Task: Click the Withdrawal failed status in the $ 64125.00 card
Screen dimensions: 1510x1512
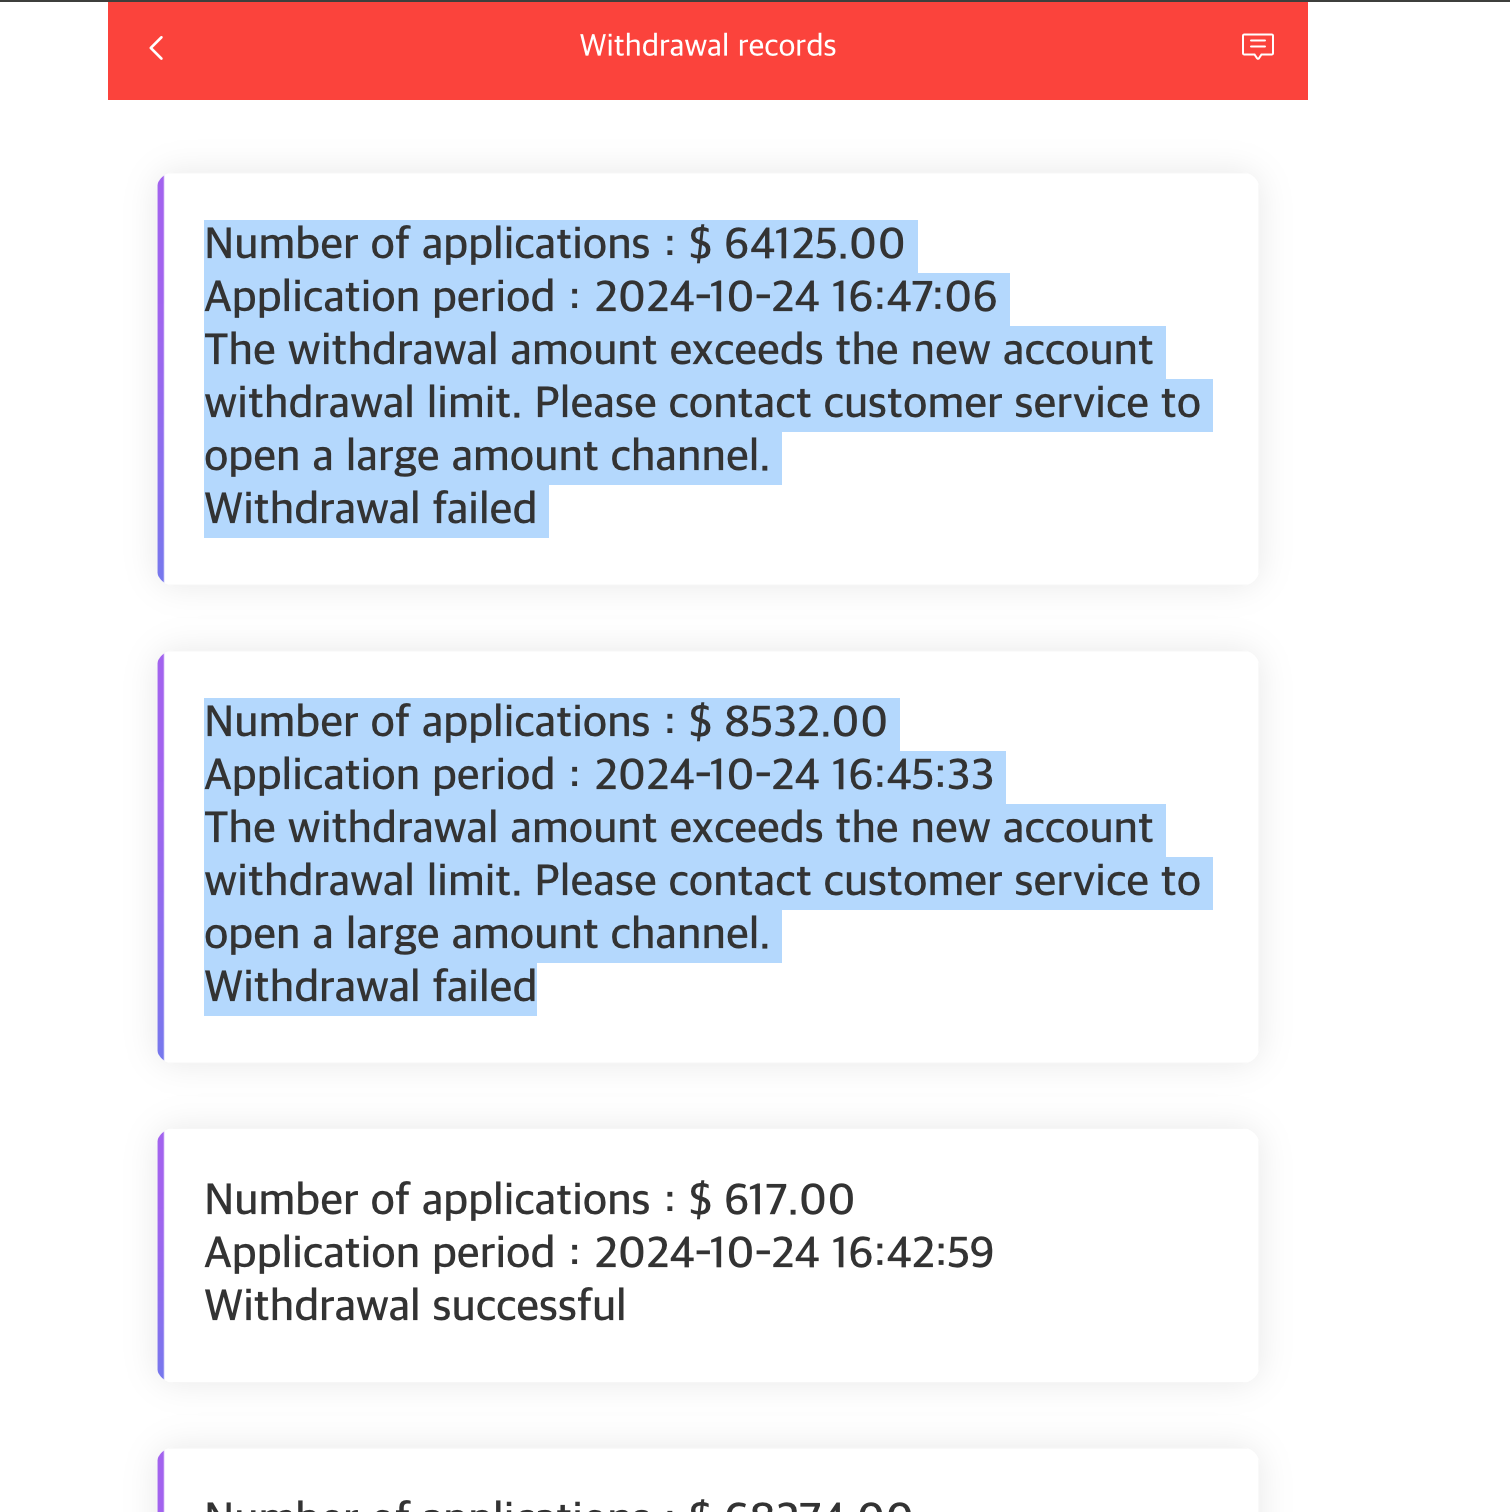Action: click(371, 509)
